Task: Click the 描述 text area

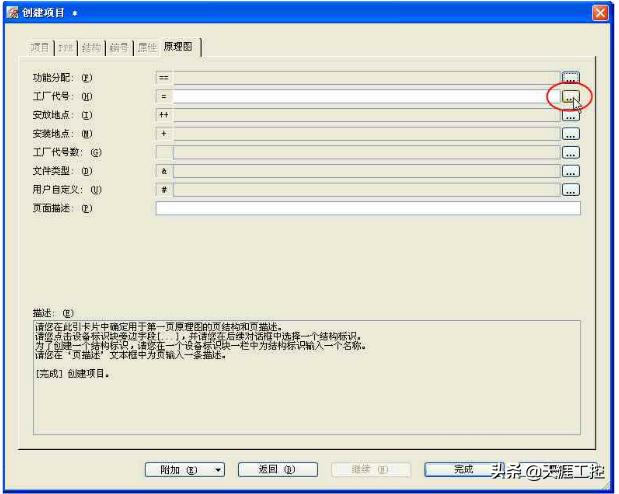Action: point(307,378)
